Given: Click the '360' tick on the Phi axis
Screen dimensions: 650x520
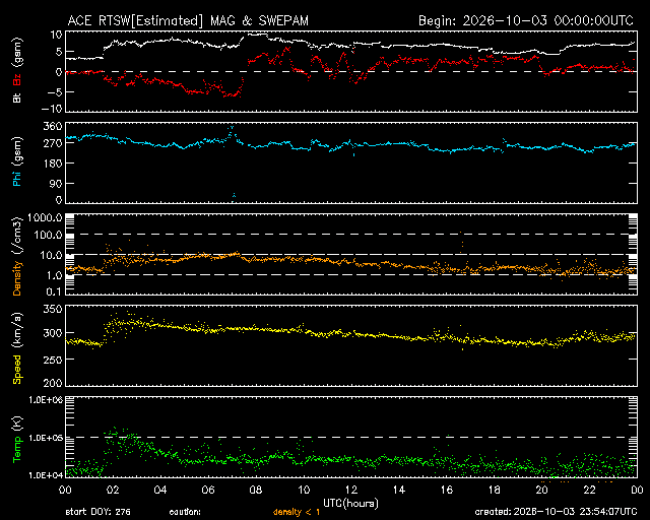Looking at the screenshot, I should 53,126.
